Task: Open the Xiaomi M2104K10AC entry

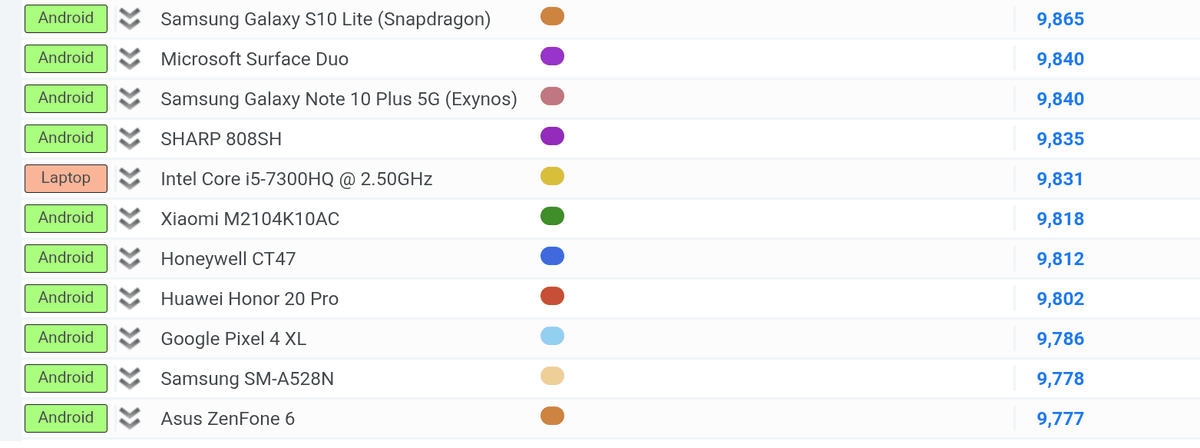Action: coord(250,219)
